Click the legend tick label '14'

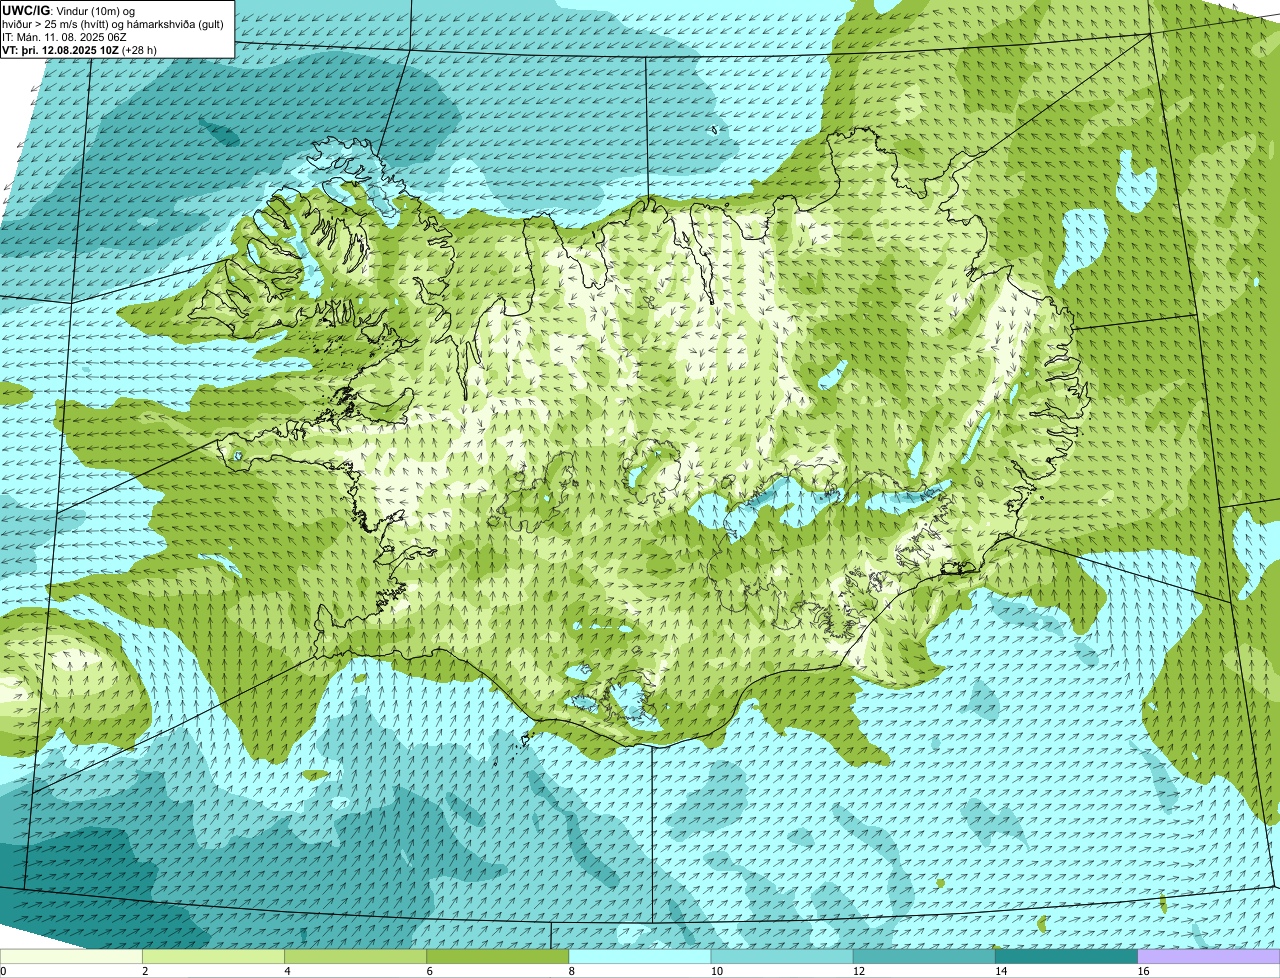[x=1000, y=971]
